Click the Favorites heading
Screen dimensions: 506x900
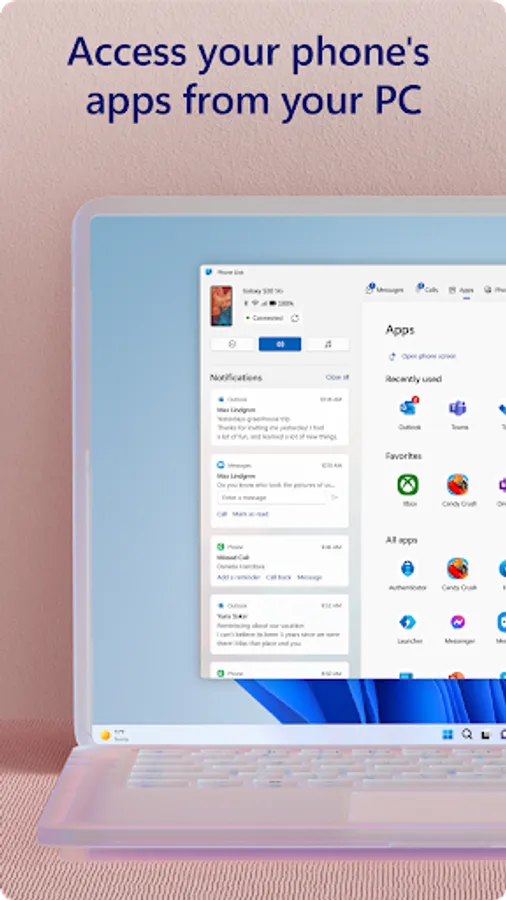404,456
